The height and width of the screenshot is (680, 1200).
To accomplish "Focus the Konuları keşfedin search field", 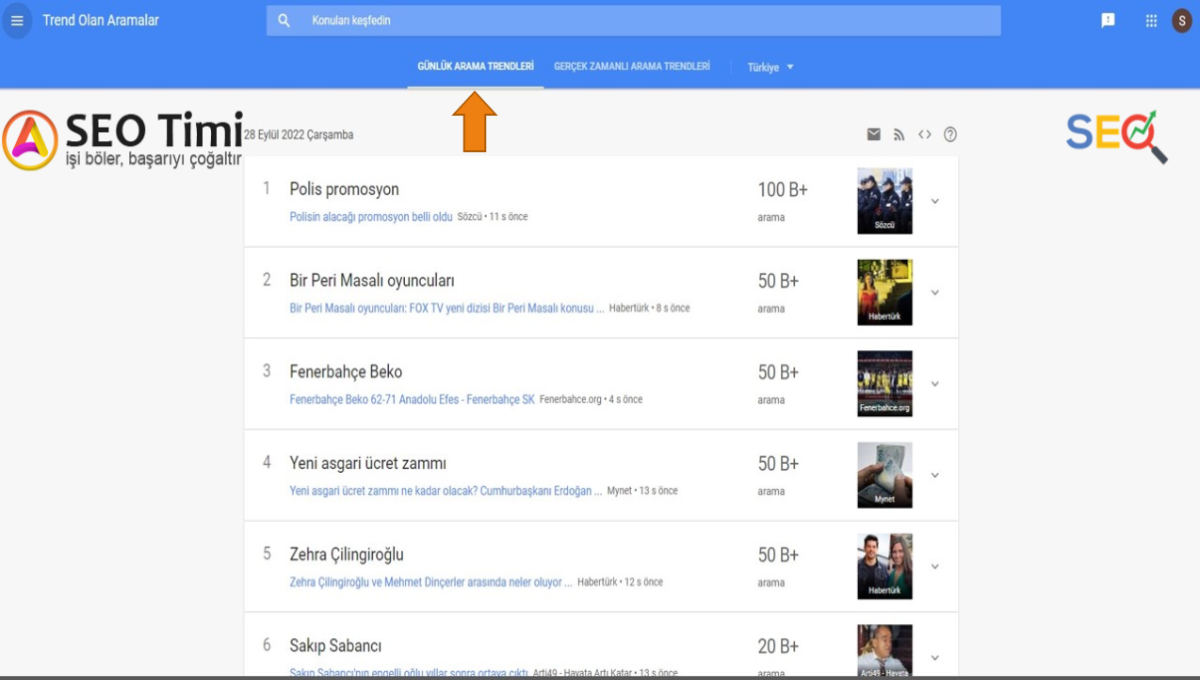I will [x=633, y=20].
